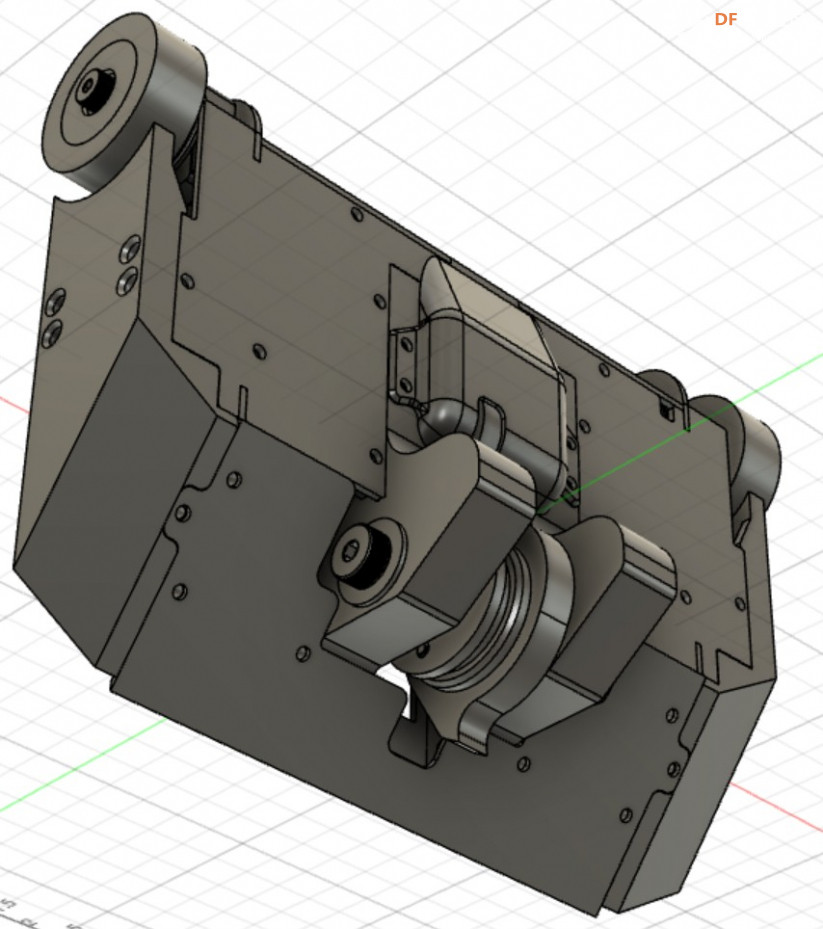Select the threaded cylinder between the clamp blocks

point(498,616)
